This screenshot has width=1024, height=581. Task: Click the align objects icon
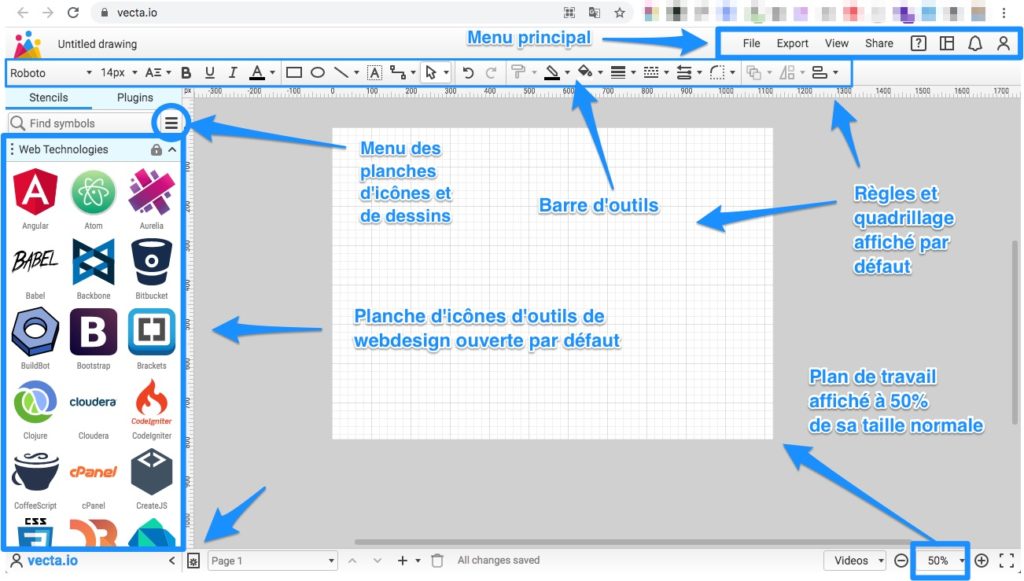click(x=820, y=72)
